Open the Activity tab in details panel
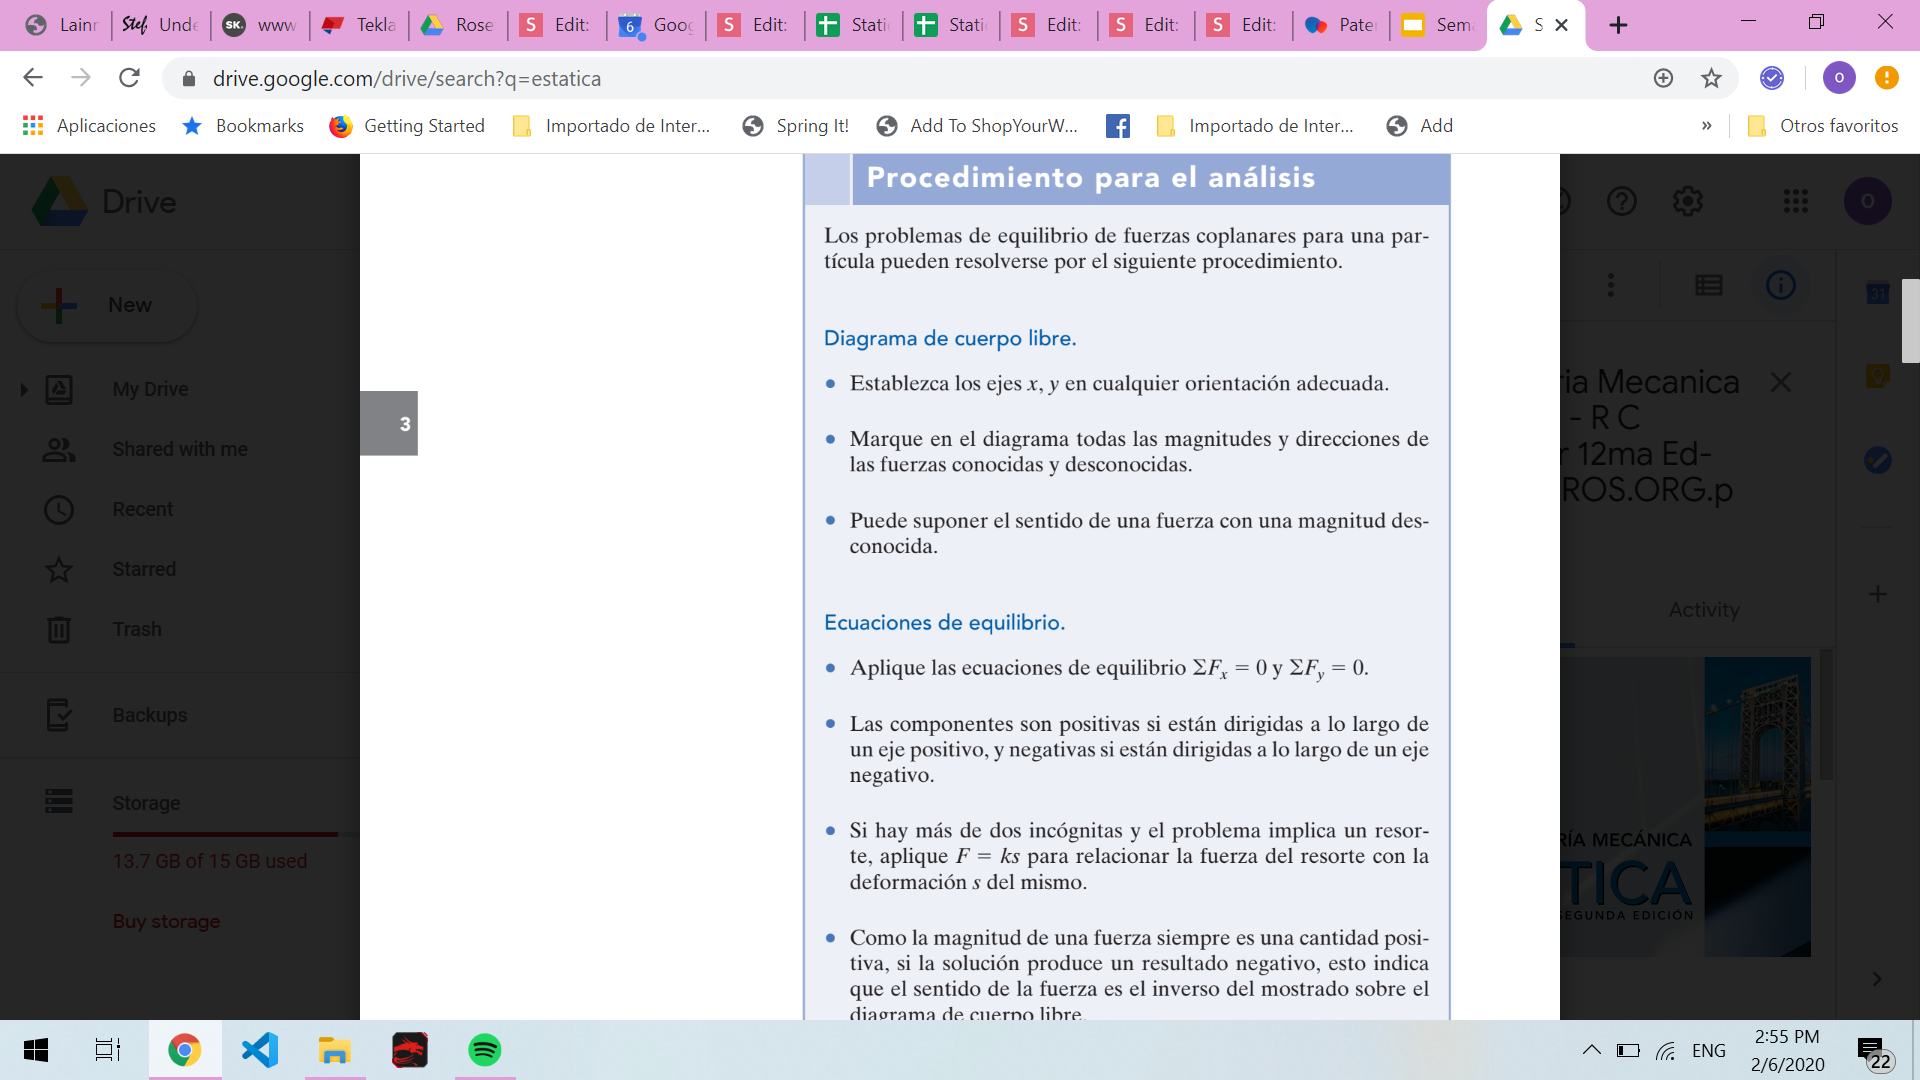The width and height of the screenshot is (1920, 1080). [x=1704, y=610]
